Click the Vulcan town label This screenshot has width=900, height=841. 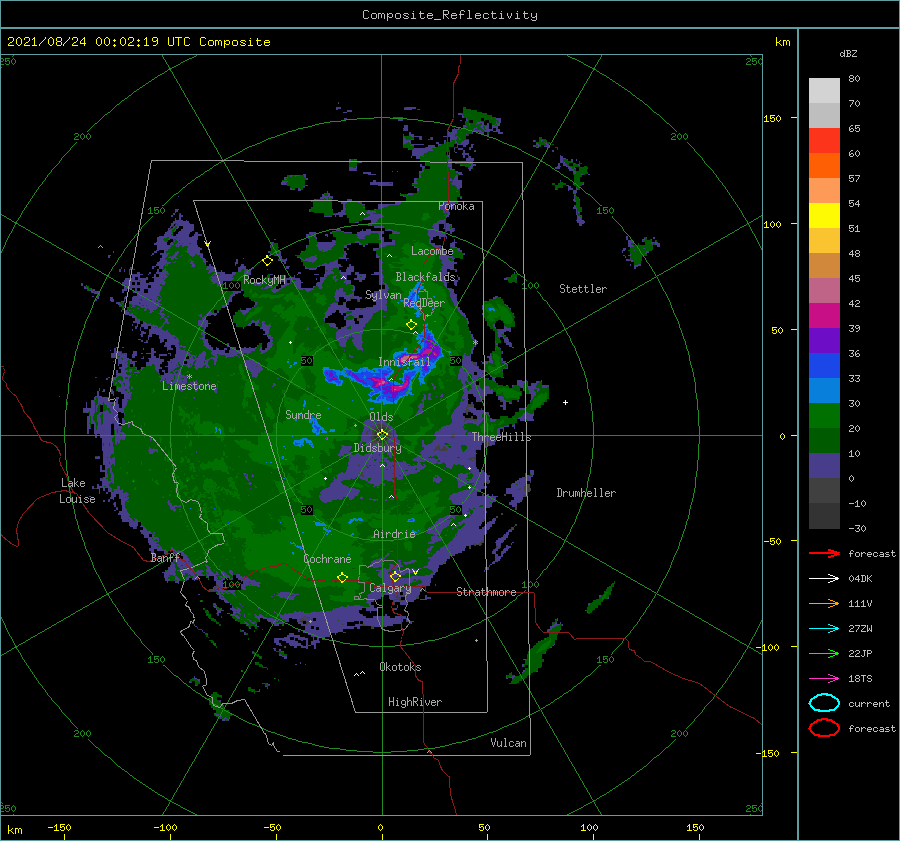click(508, 743)
